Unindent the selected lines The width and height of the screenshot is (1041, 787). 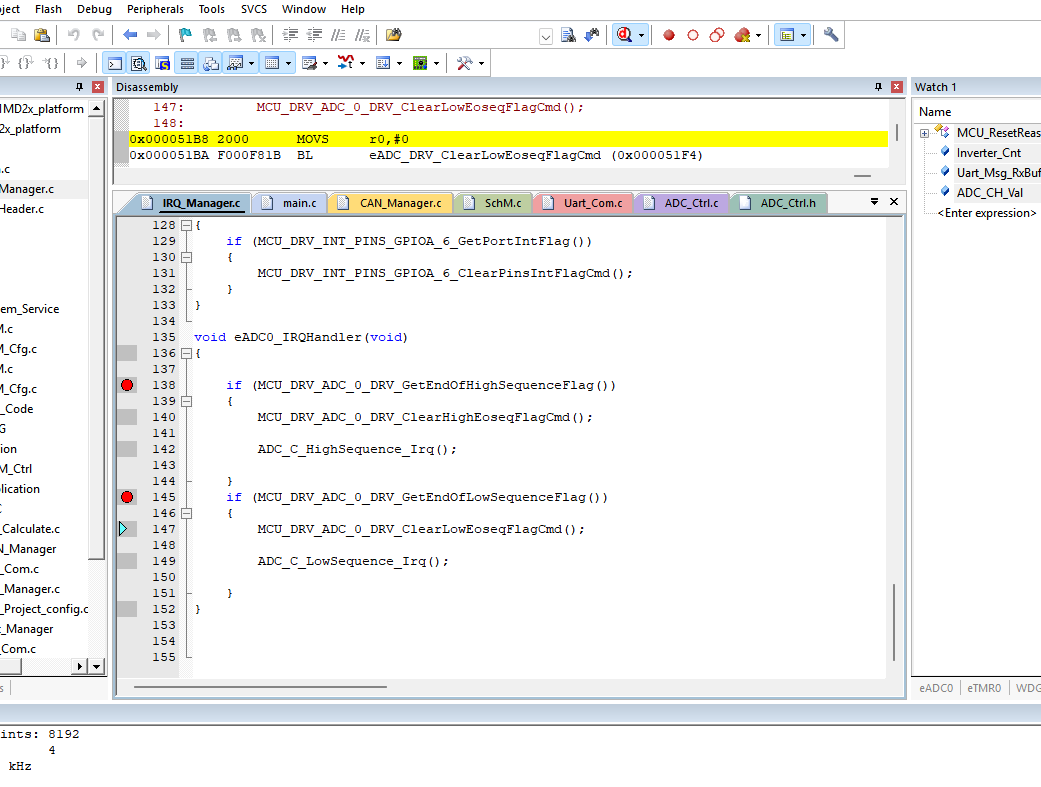point(314,35)
